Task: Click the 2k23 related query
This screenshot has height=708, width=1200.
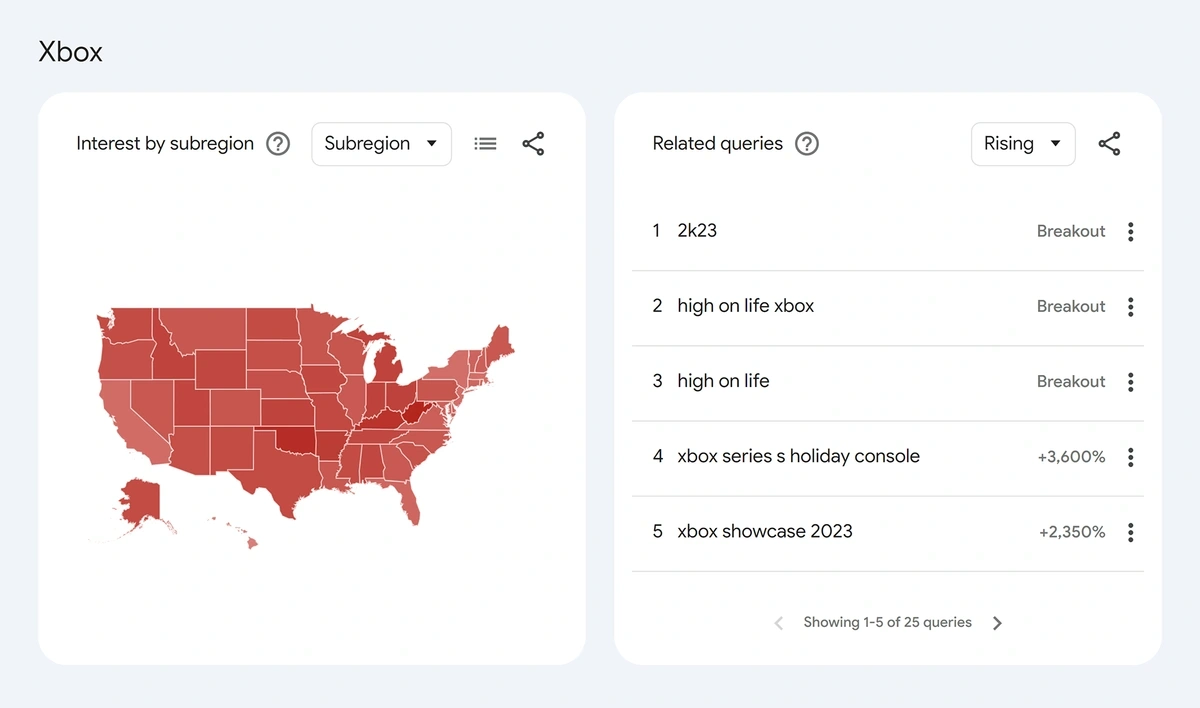Action: point(697,231)
